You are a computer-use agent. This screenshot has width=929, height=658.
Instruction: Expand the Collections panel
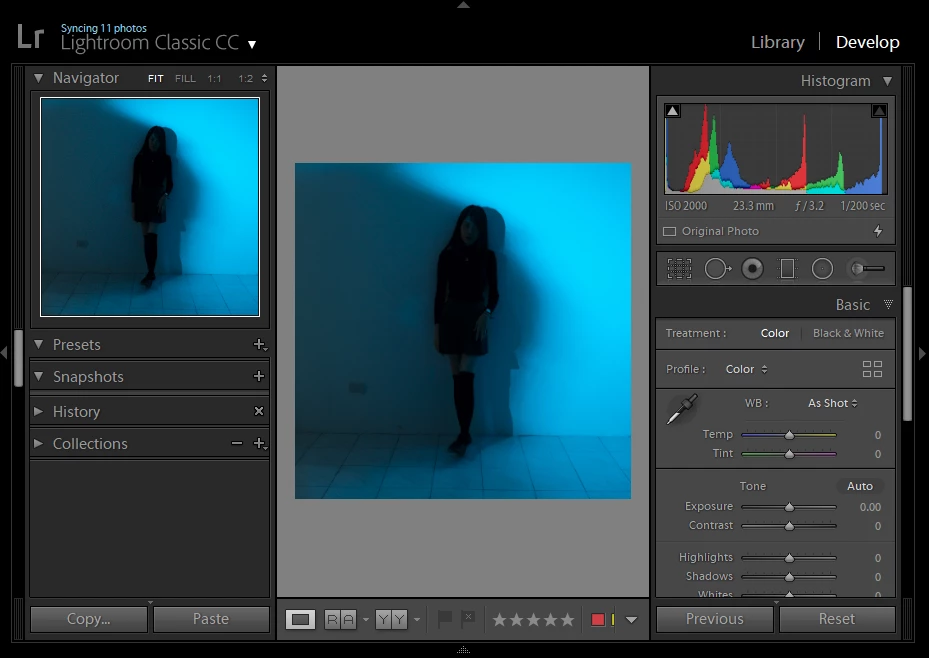pos(39,443)
